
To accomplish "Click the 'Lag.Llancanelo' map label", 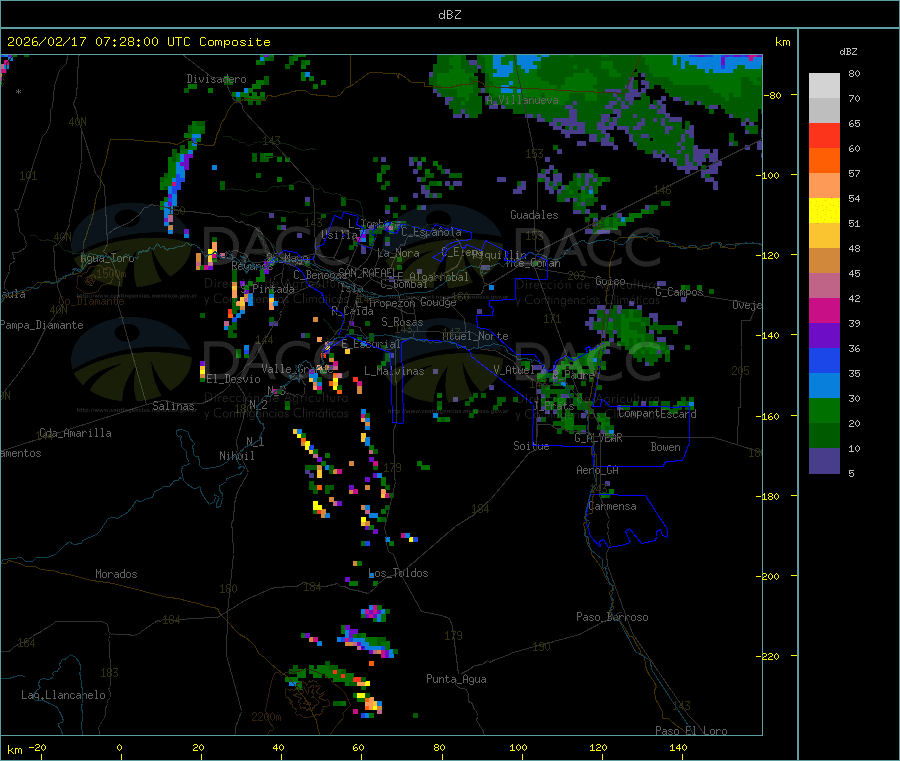I will pyautogui.click(x=64, y=695).
